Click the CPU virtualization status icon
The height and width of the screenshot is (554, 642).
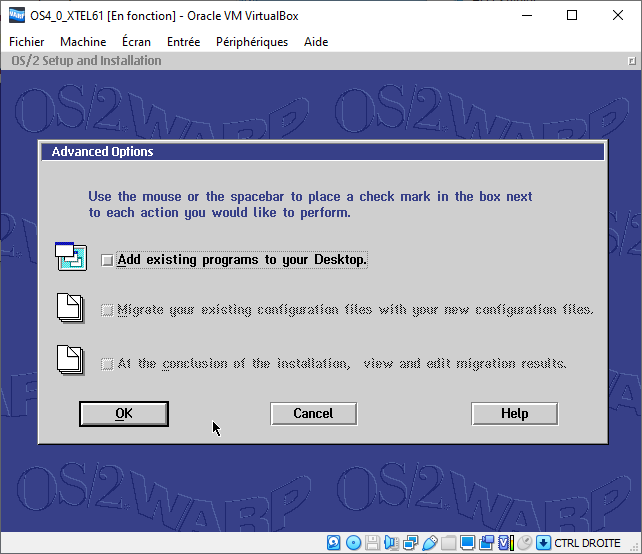(x=506, y=543)
